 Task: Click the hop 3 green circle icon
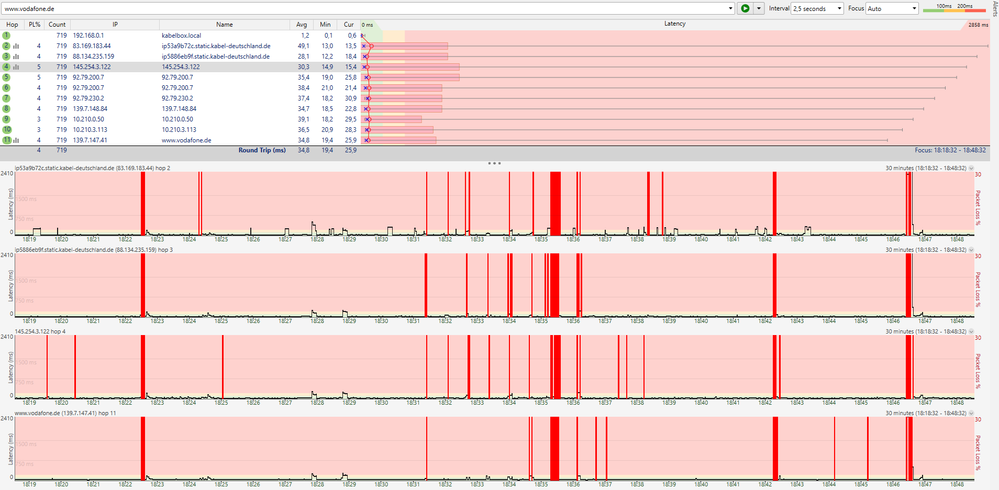(x=6, y=56)
